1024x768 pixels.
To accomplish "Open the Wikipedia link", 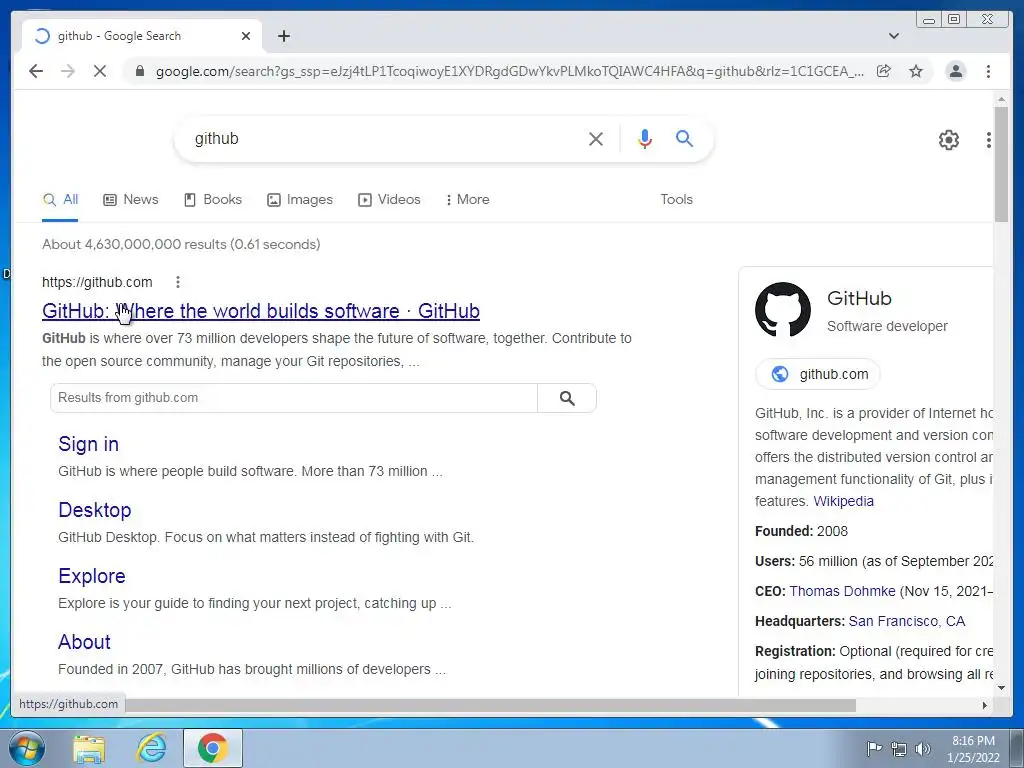I will 843,501.
